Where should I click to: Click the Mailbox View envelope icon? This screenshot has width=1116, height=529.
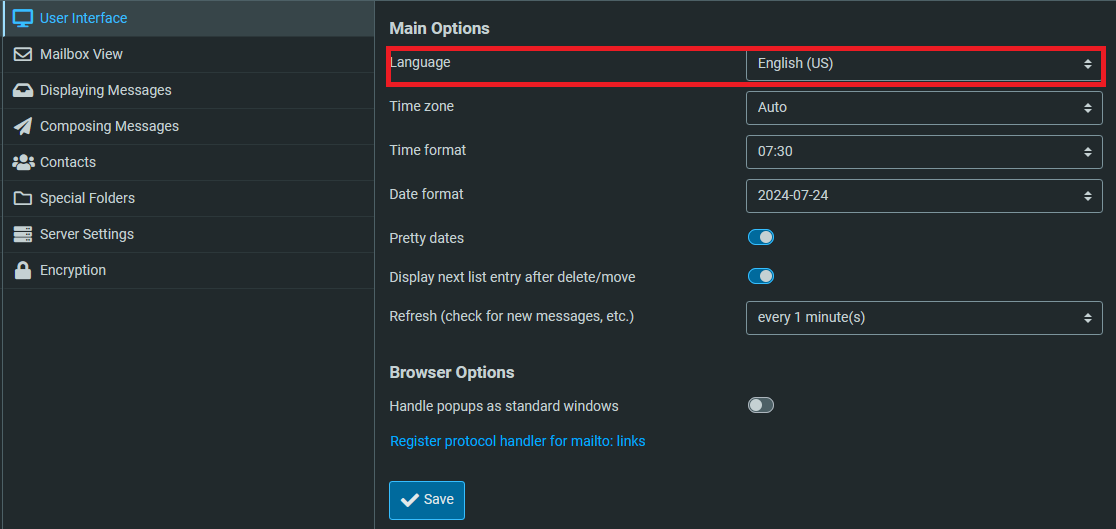23,54
